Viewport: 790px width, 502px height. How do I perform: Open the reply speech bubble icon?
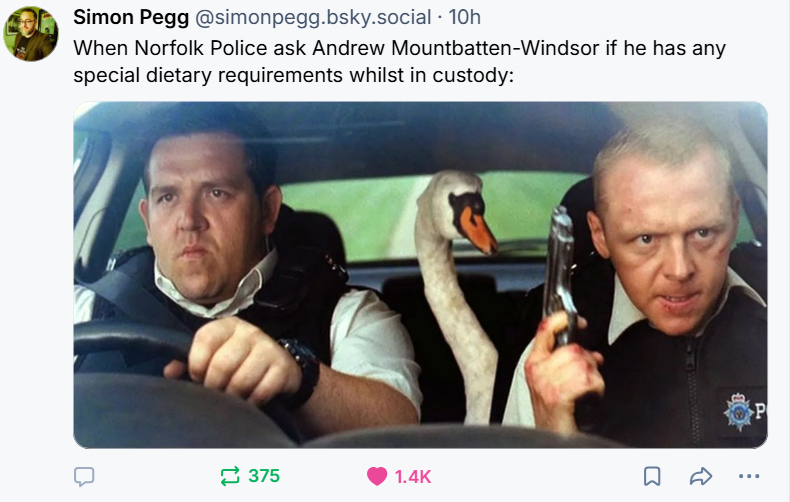(84, 476)
